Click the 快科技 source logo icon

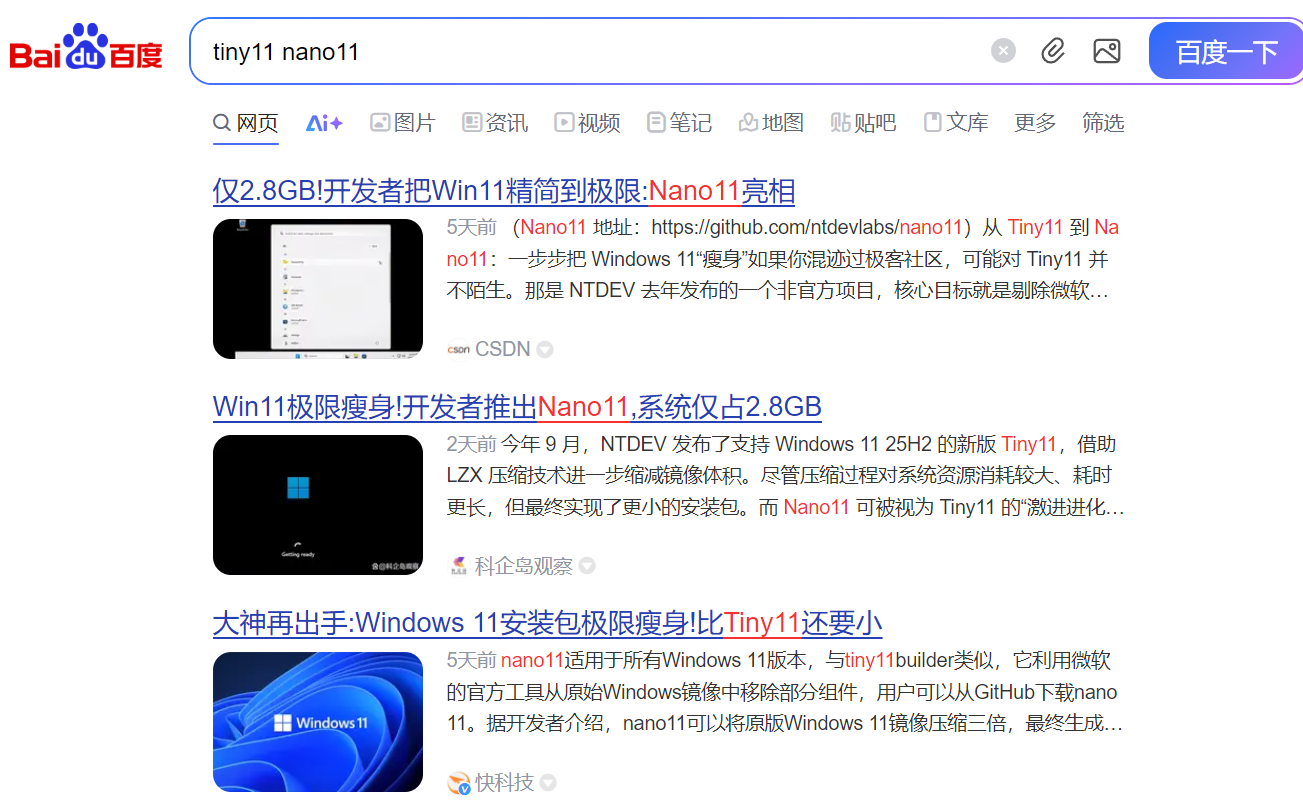(x=458, y=782)
